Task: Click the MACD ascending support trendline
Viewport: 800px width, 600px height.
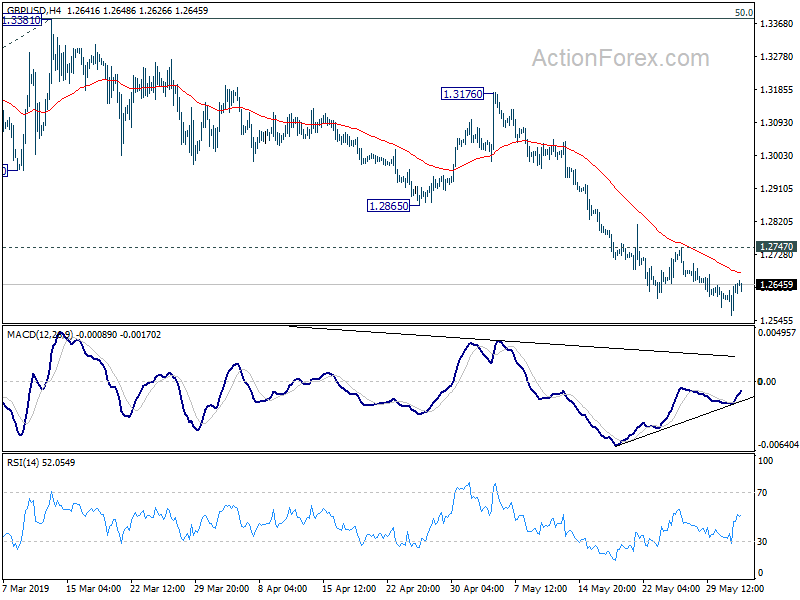Action: tap(684, 421)
